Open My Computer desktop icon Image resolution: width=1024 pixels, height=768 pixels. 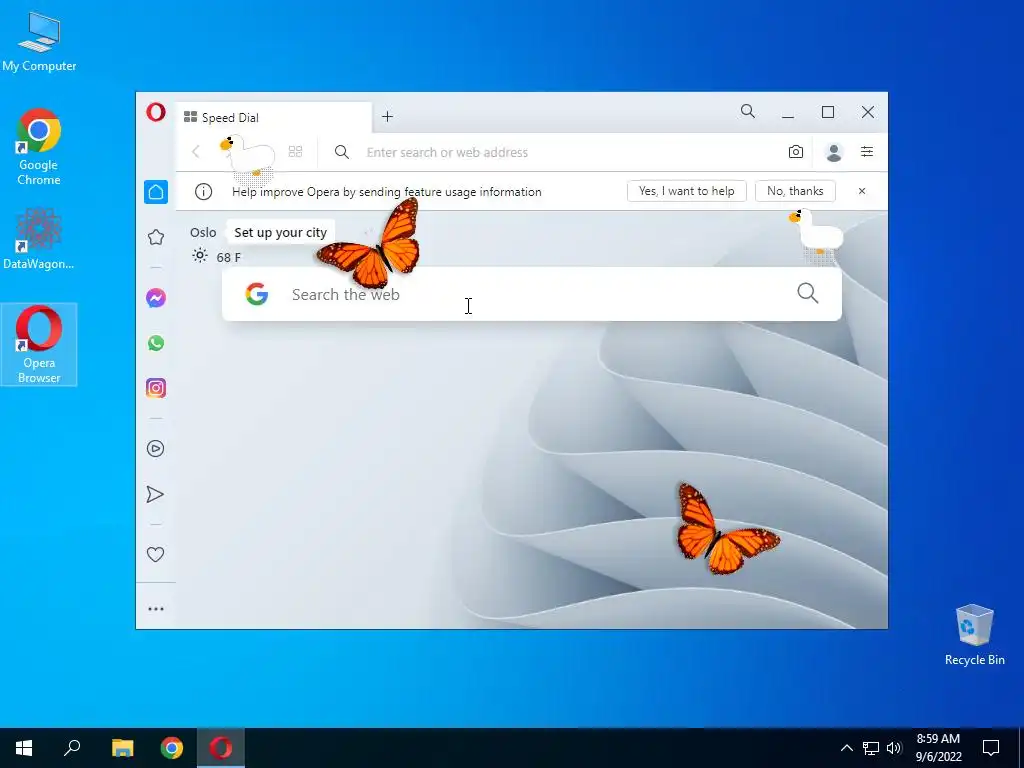click(39, 42)
